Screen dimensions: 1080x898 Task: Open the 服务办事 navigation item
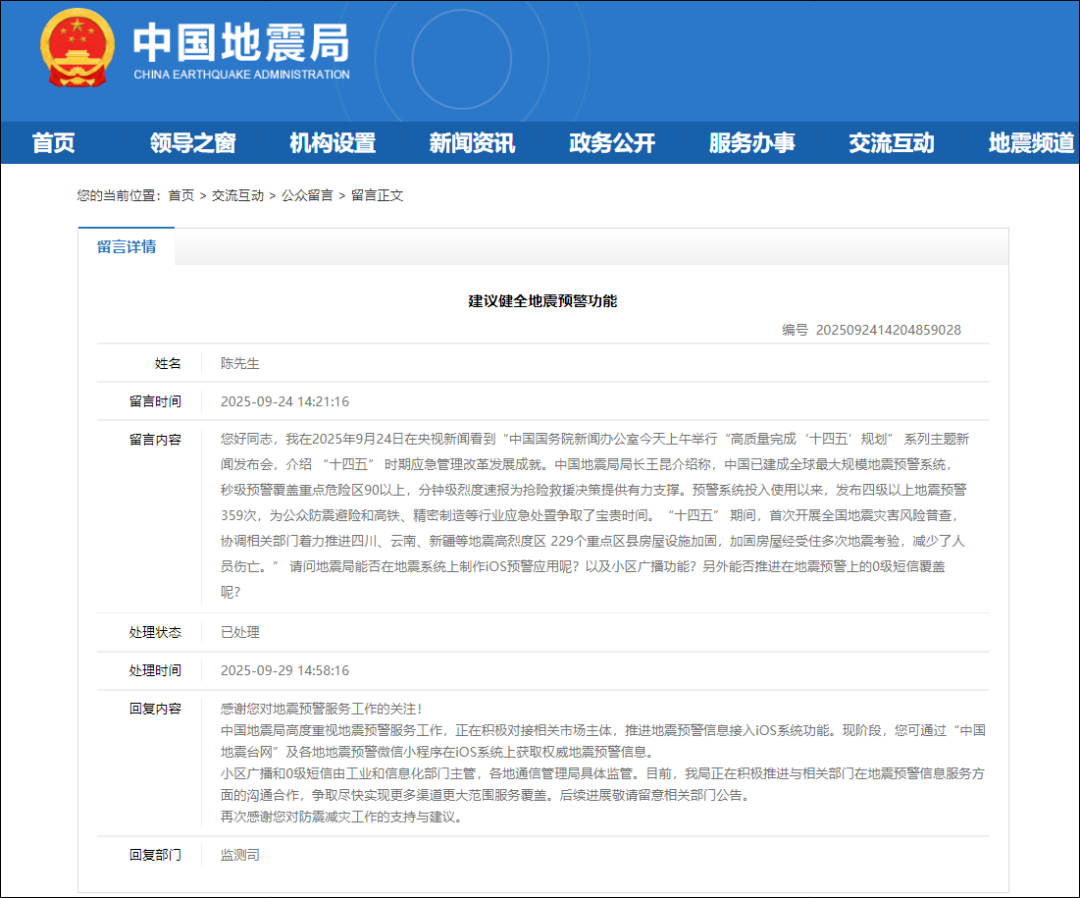coord(751,143)
